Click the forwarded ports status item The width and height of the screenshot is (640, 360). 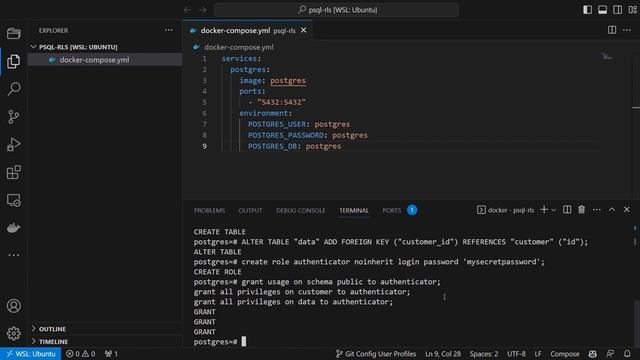(111, 354)
